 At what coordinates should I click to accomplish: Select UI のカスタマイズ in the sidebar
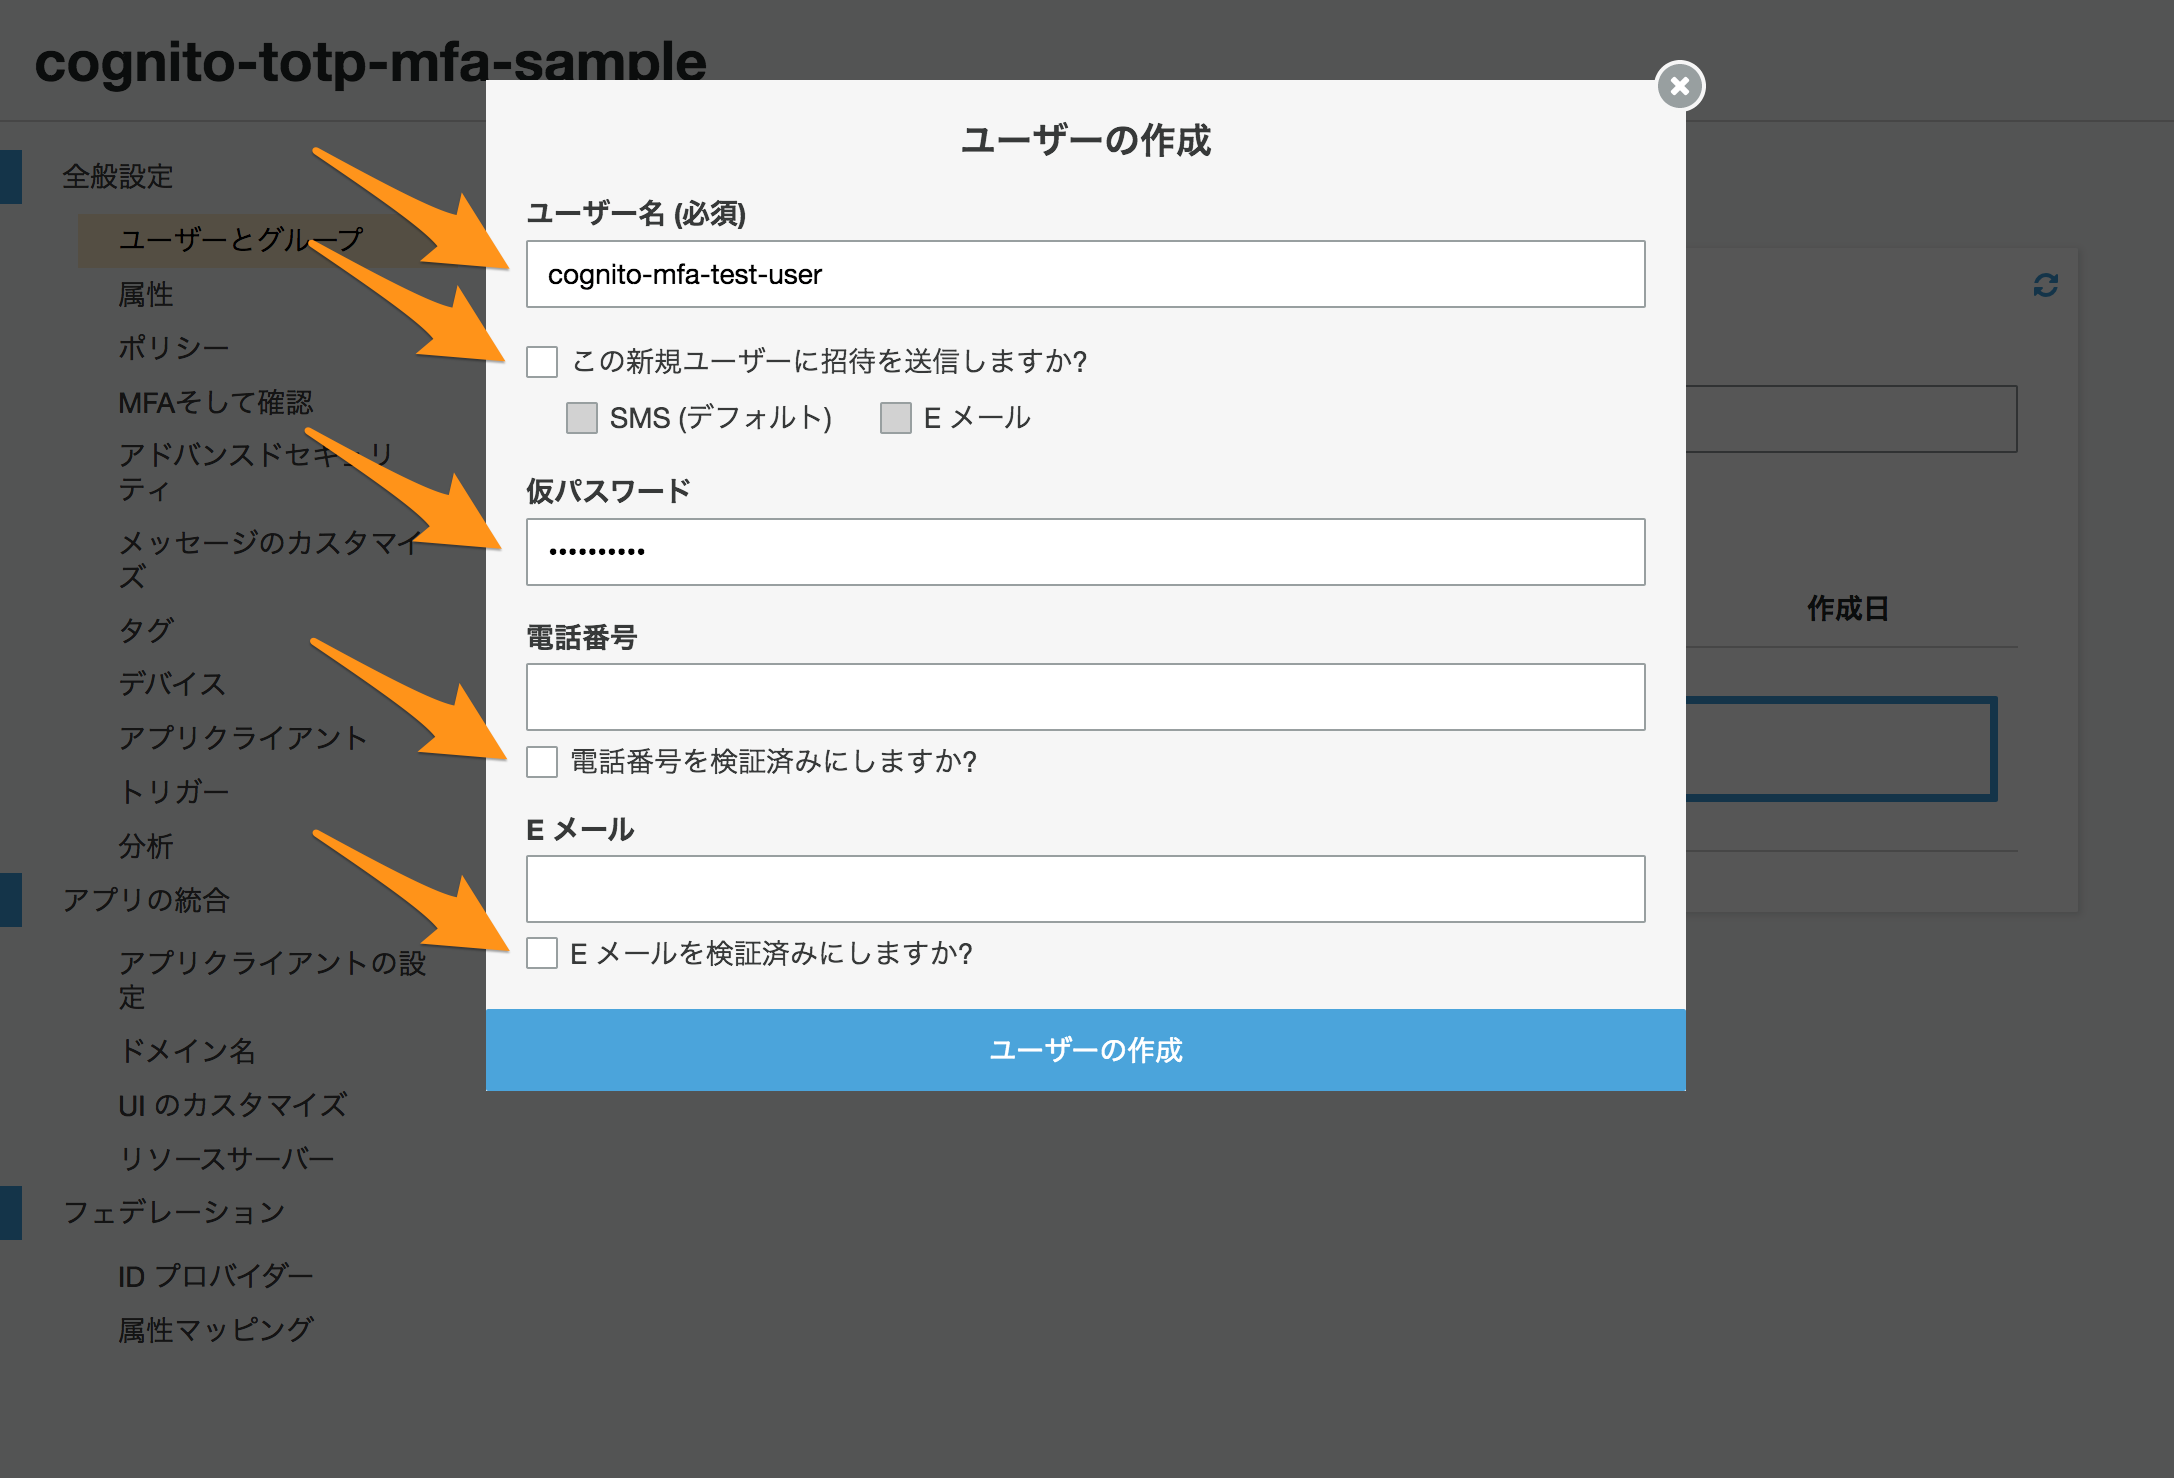pyautogui.click(x=232, y=1105)
